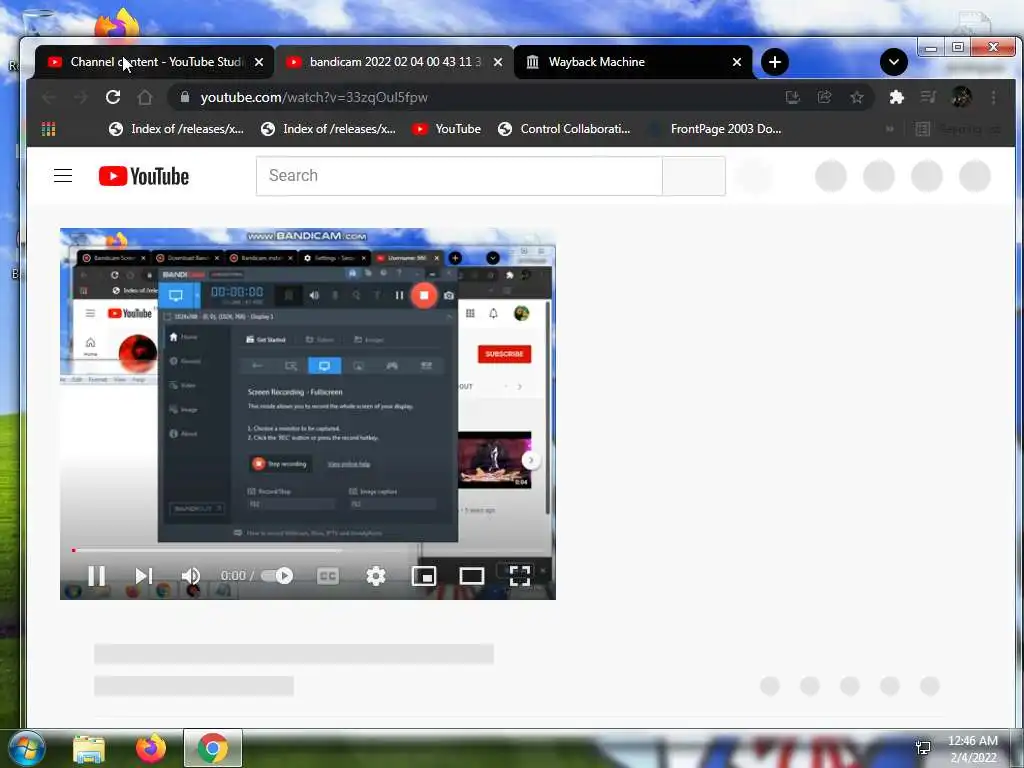The image size is (1024, 768).
Task: Close the bandicam video tab
Action: click(x=498, y=62)
